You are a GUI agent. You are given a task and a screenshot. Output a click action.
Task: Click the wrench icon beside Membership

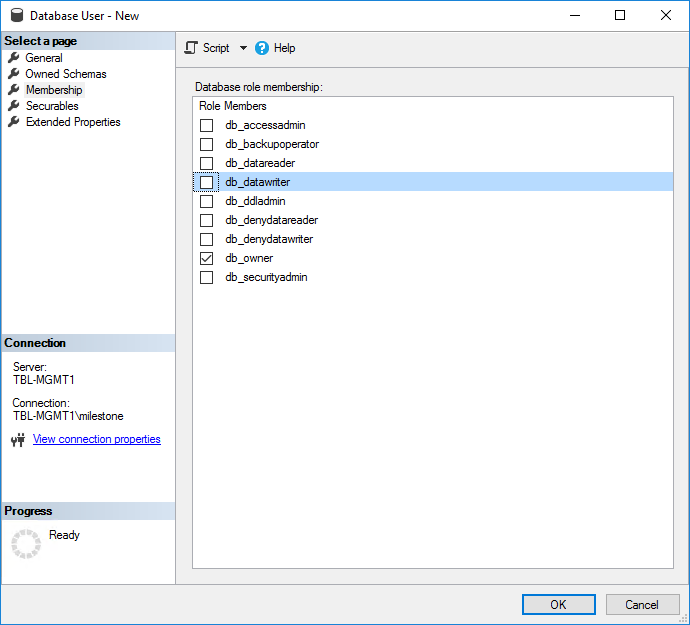[14, 90]
